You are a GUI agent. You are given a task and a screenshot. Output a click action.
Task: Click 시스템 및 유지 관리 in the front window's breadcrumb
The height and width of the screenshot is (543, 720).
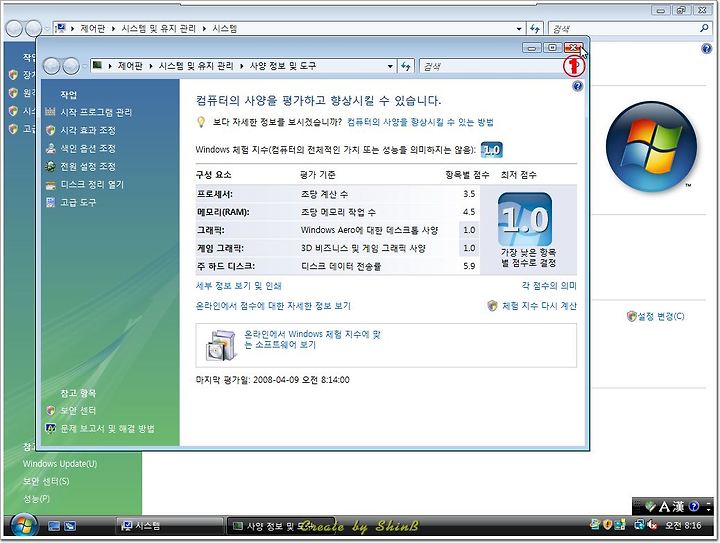click(196, 66)
